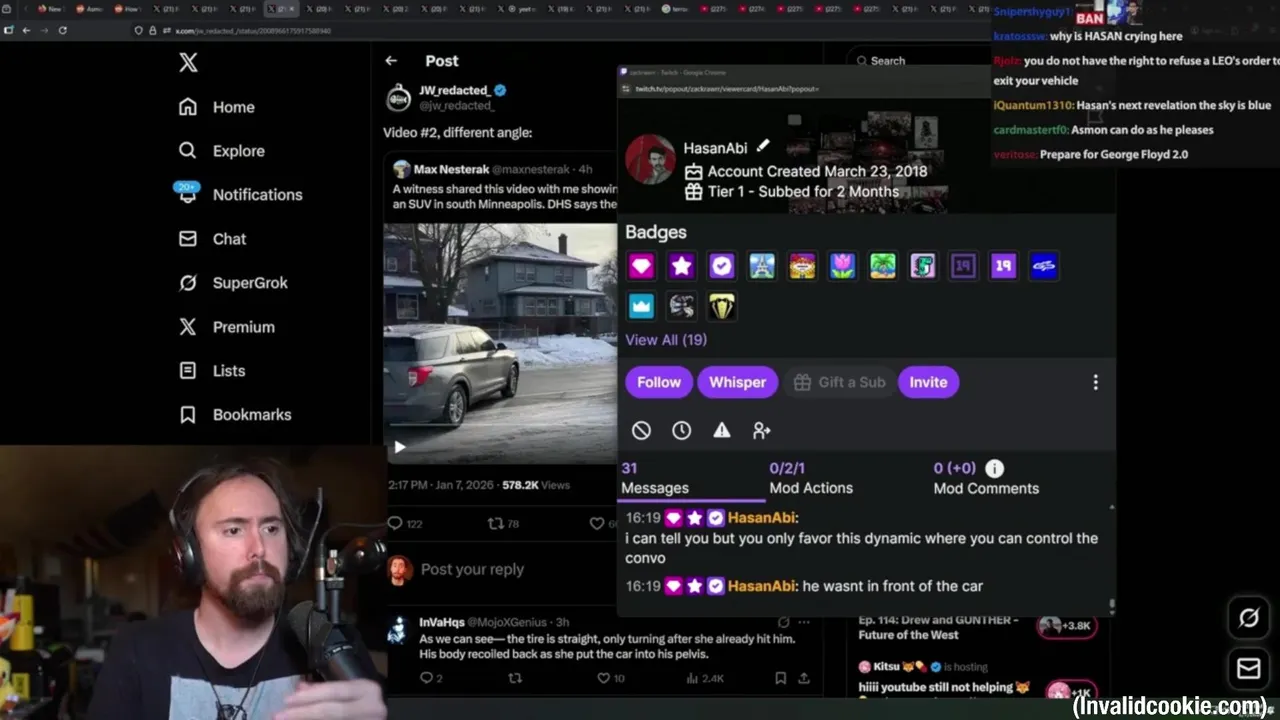The image size is (1280, 720).
Task: Click the Whisper button
Action: coord(738,382)
